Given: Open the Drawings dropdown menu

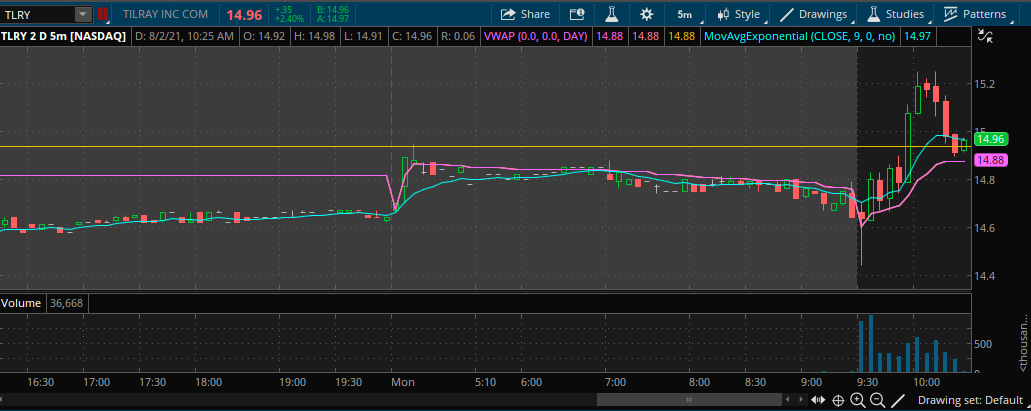Looking at the screenshot, I should pyautogui.click(x=813, y=14).
